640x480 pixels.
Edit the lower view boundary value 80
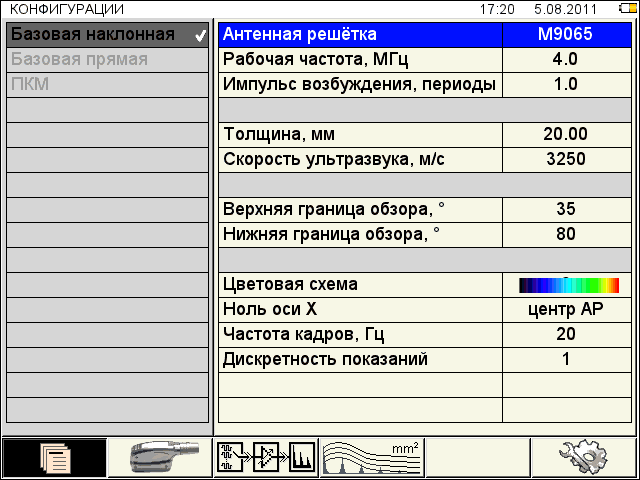pyautogui.click(x=567, y=235)
